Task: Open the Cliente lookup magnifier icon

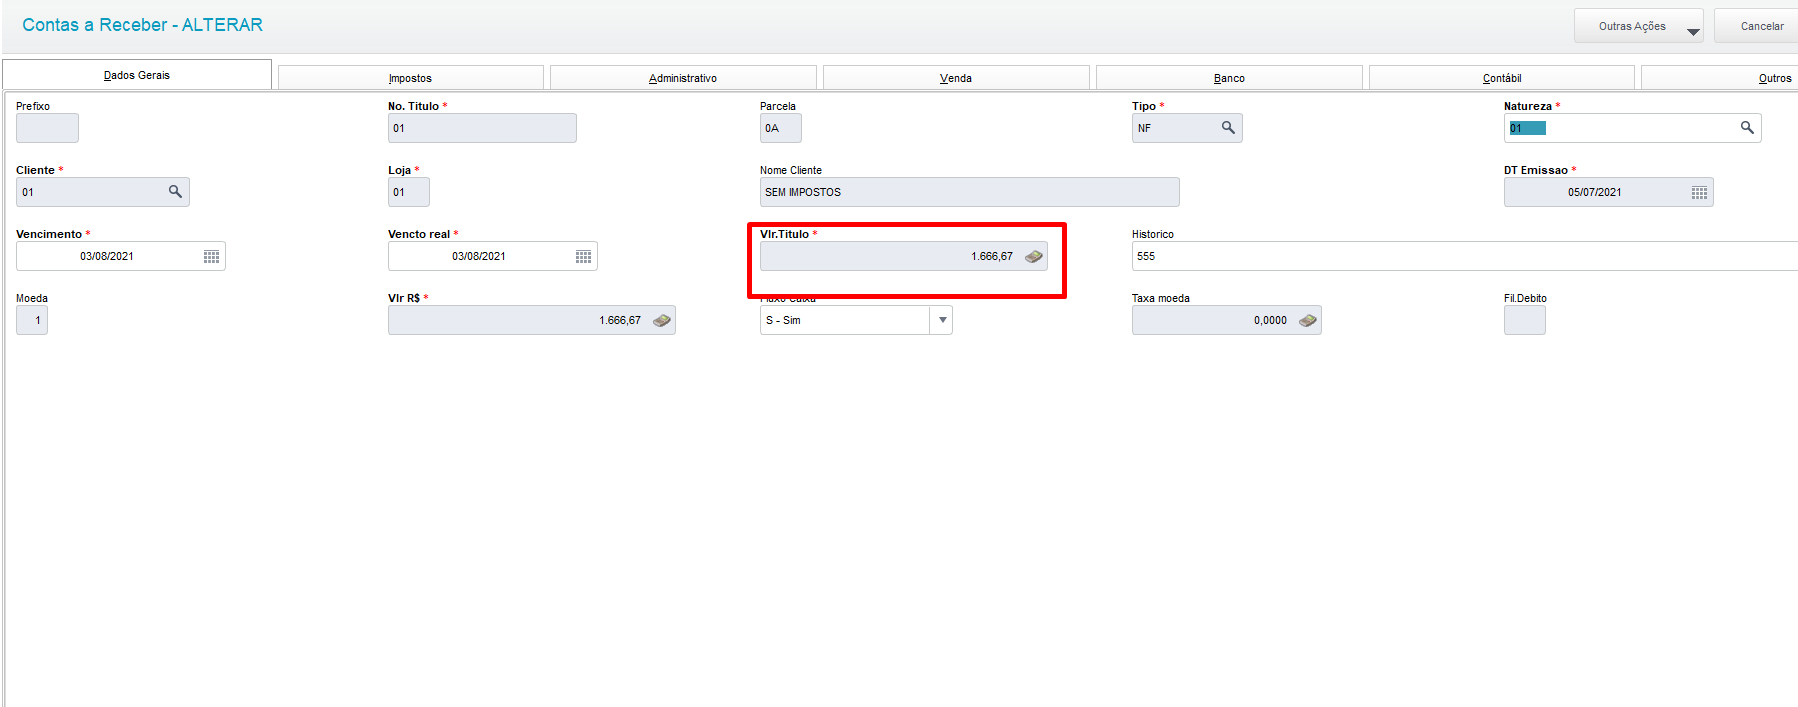Action: 175,191
